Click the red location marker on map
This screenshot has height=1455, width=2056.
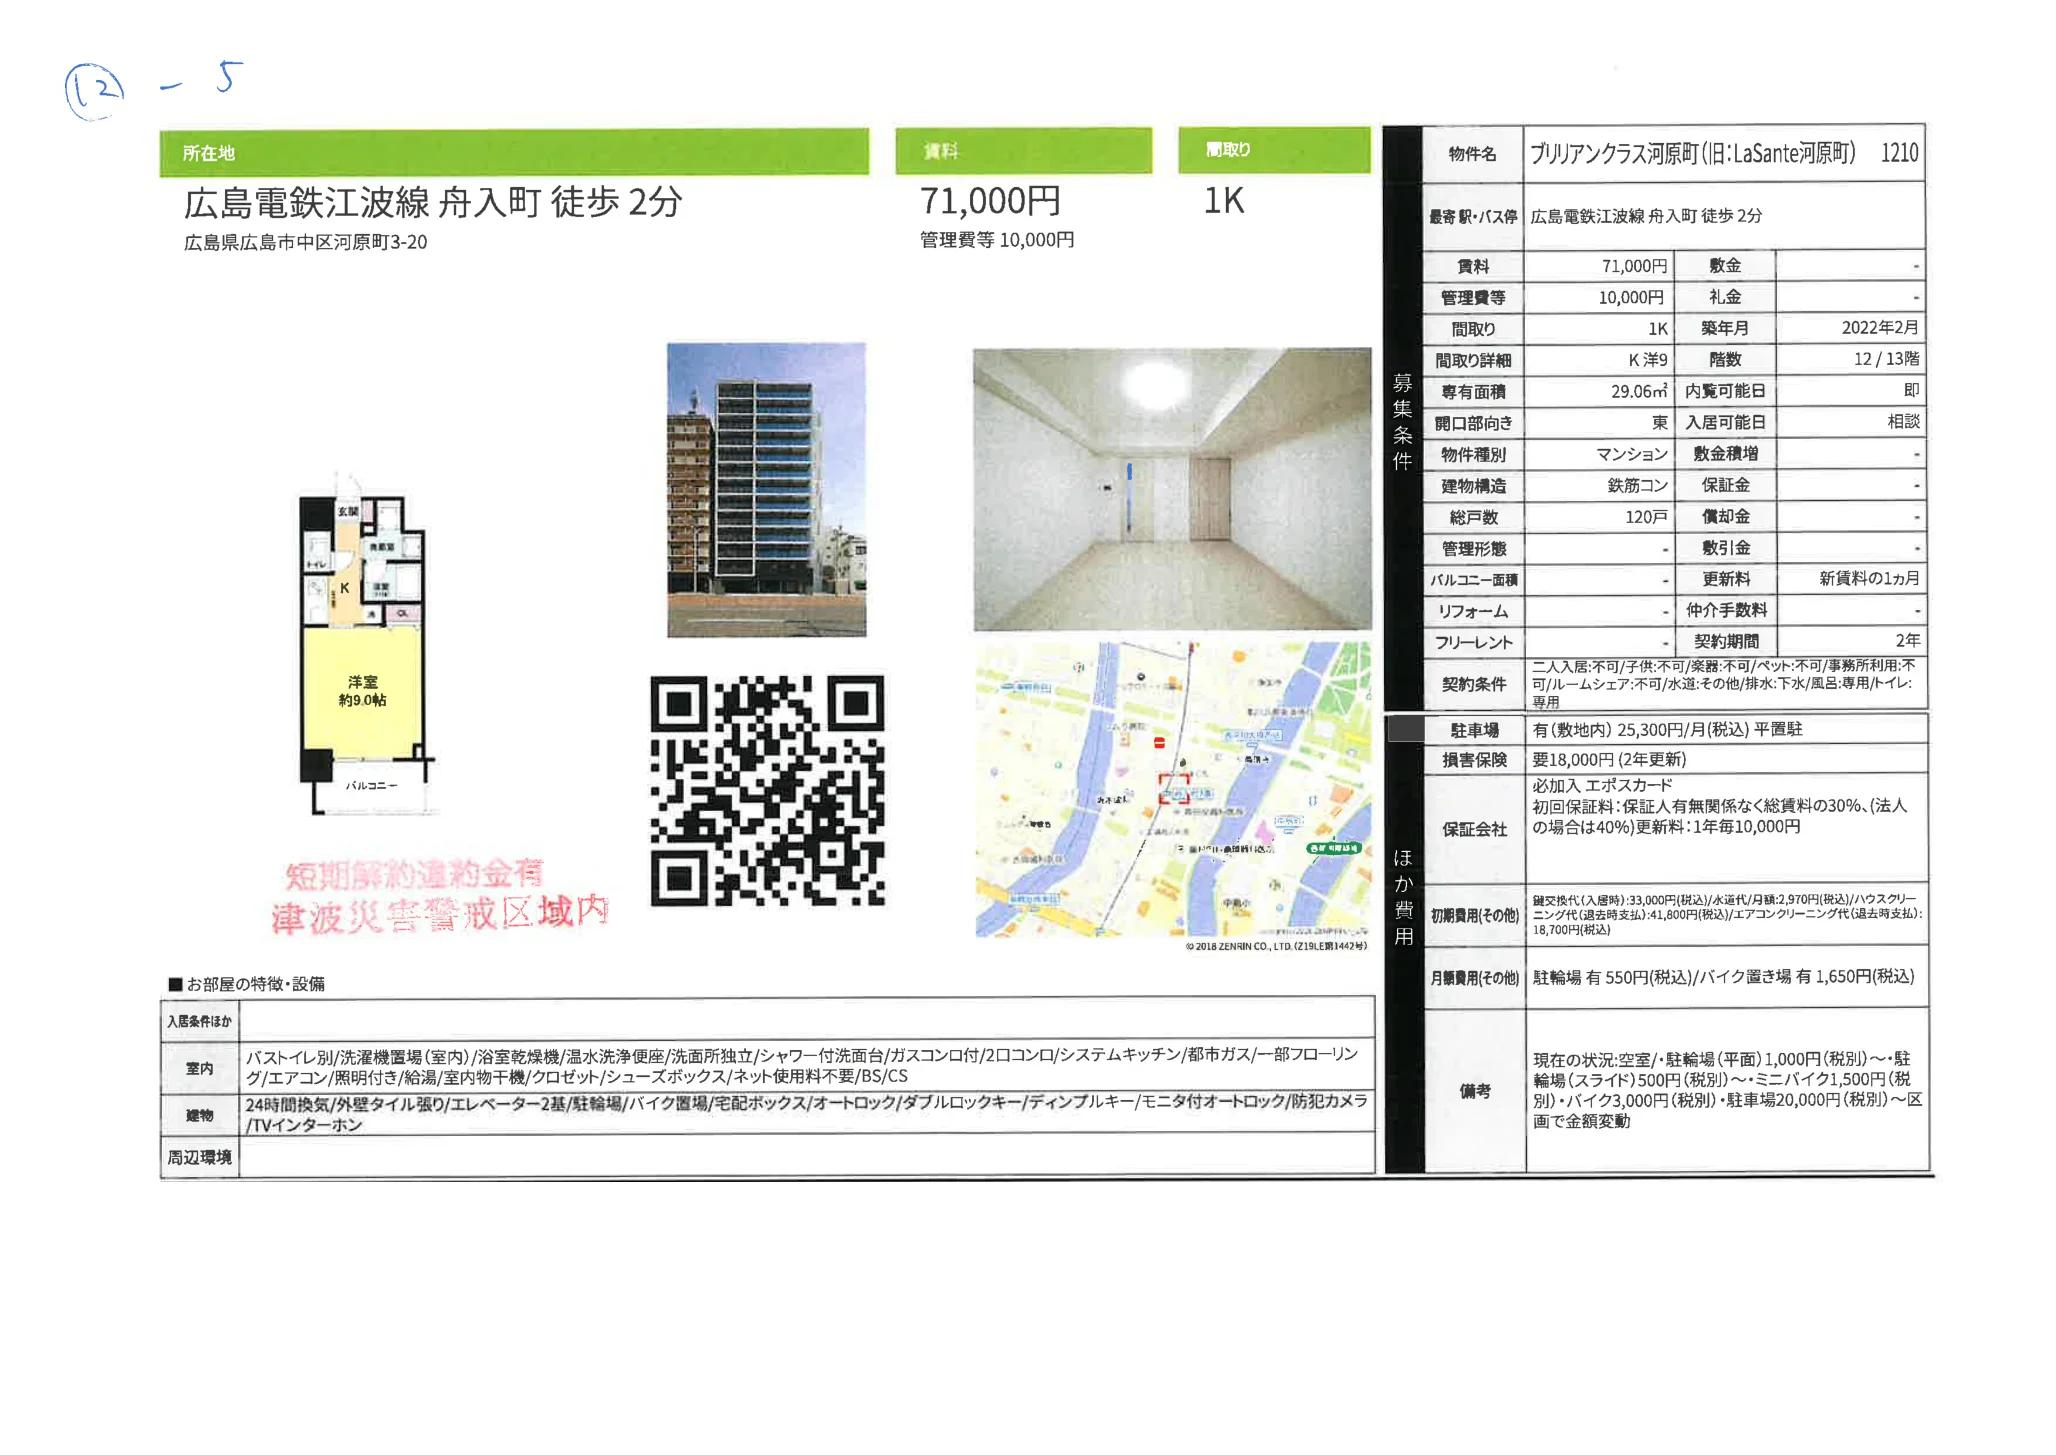tap(1174, 789)
